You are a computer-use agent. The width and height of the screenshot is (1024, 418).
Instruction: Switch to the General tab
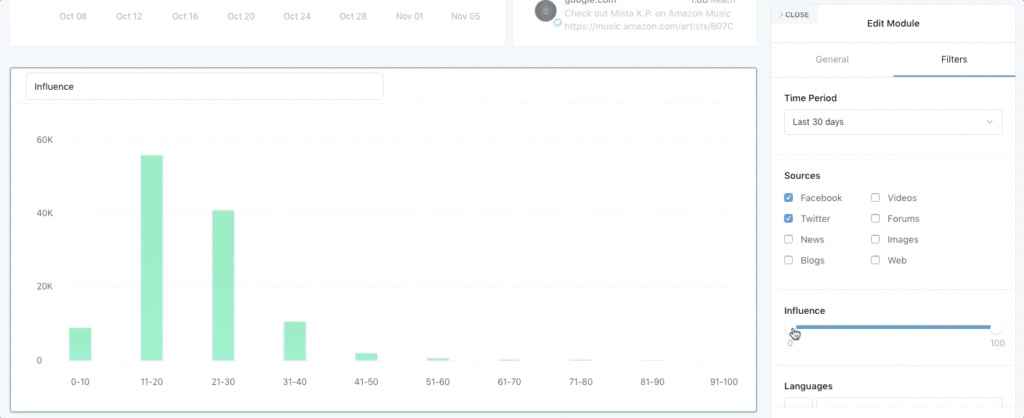(x=832, y=59)
